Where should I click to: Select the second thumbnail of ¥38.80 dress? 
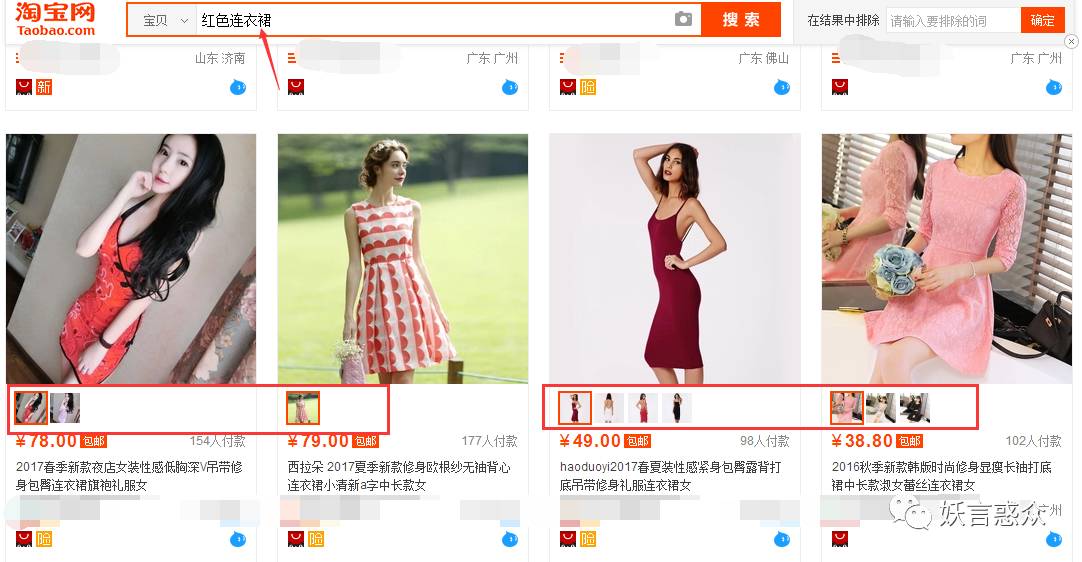(880, 408)
